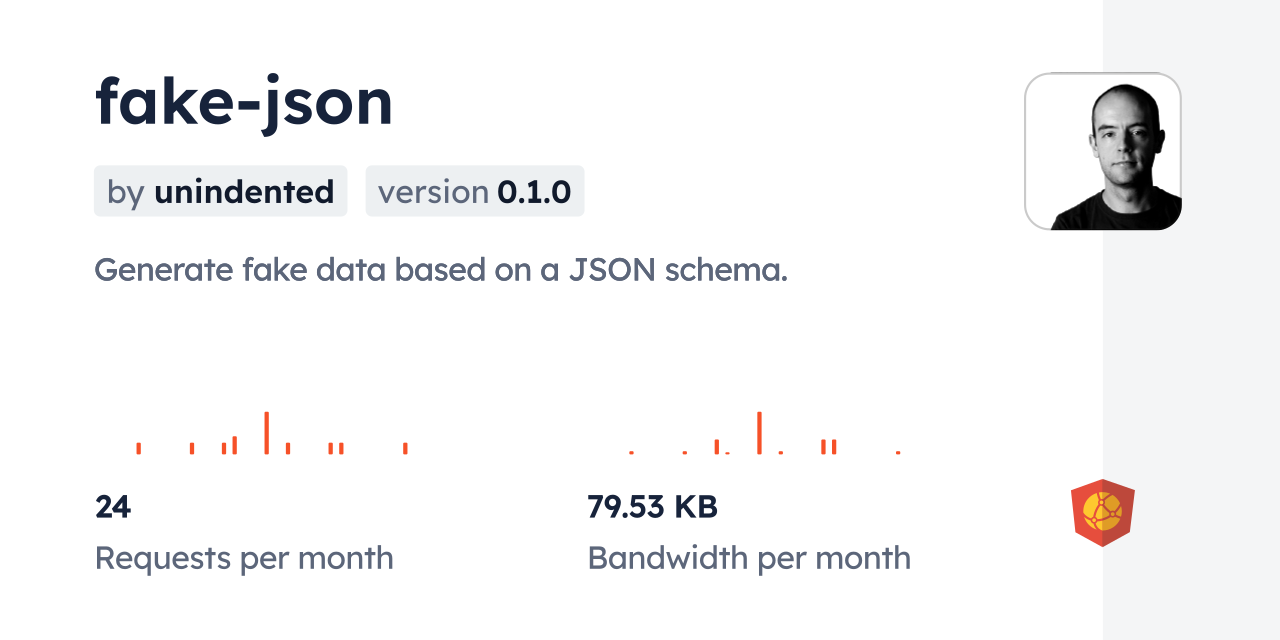The width and height of the screenshot is (1280, 640).
Task: Open the 'by unindented' author badge
Action: coord(220,191)
